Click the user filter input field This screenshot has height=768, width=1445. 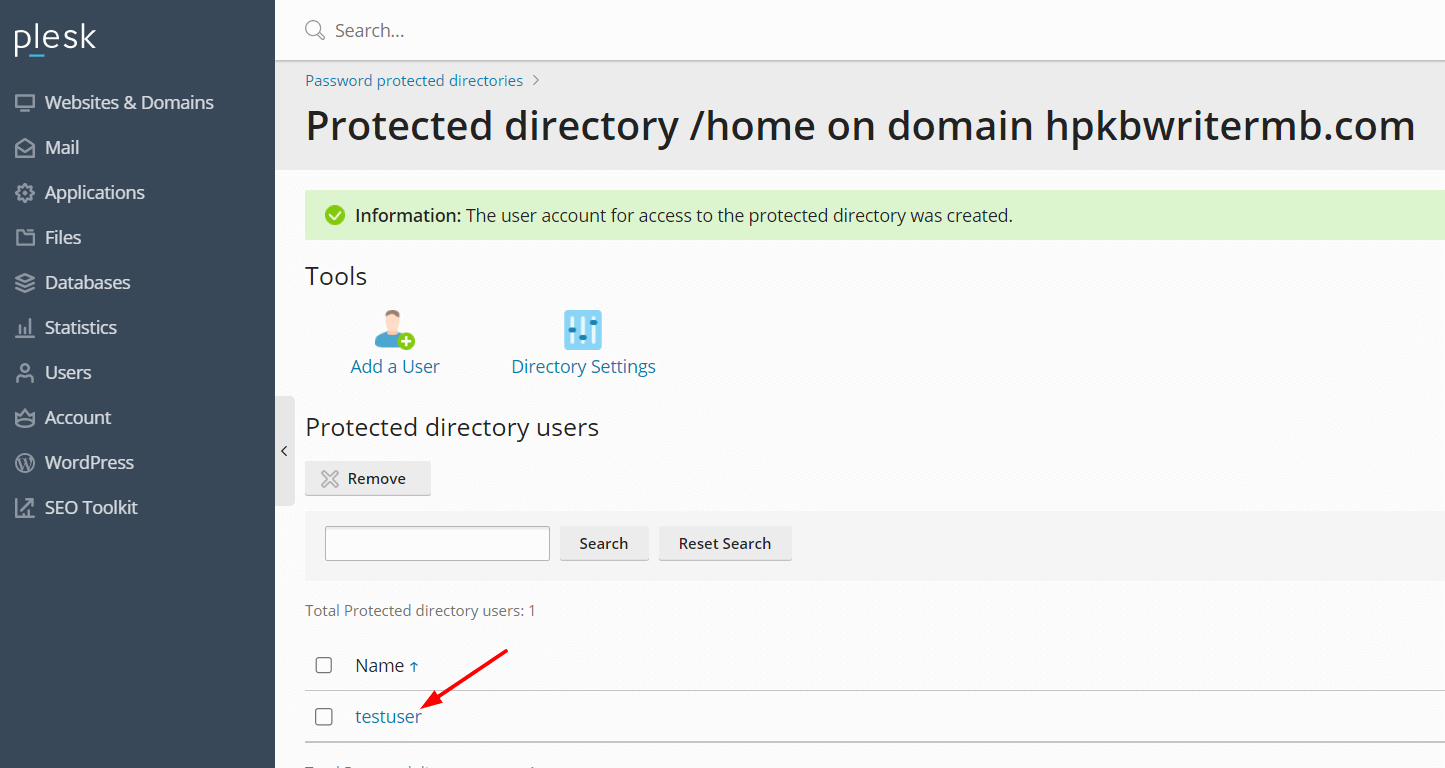point(436,543)
